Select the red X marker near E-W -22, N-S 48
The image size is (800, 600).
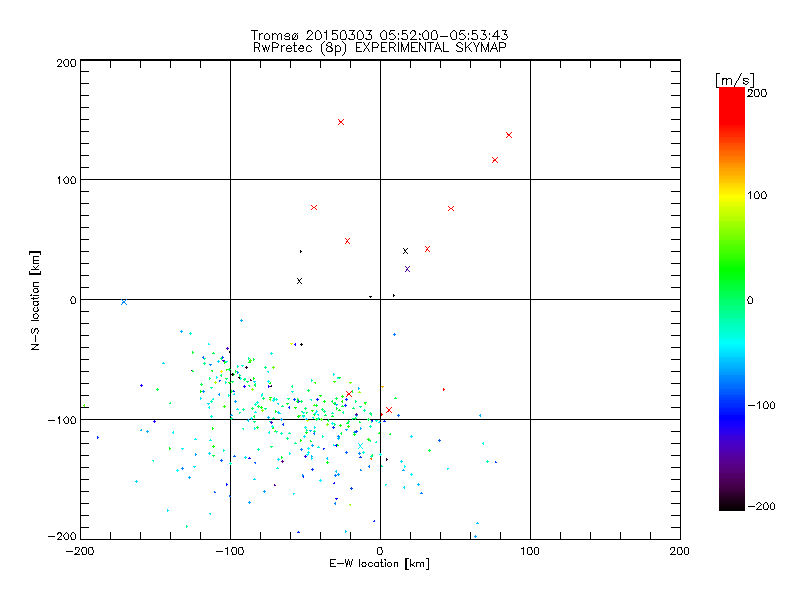tap(347, 241)
